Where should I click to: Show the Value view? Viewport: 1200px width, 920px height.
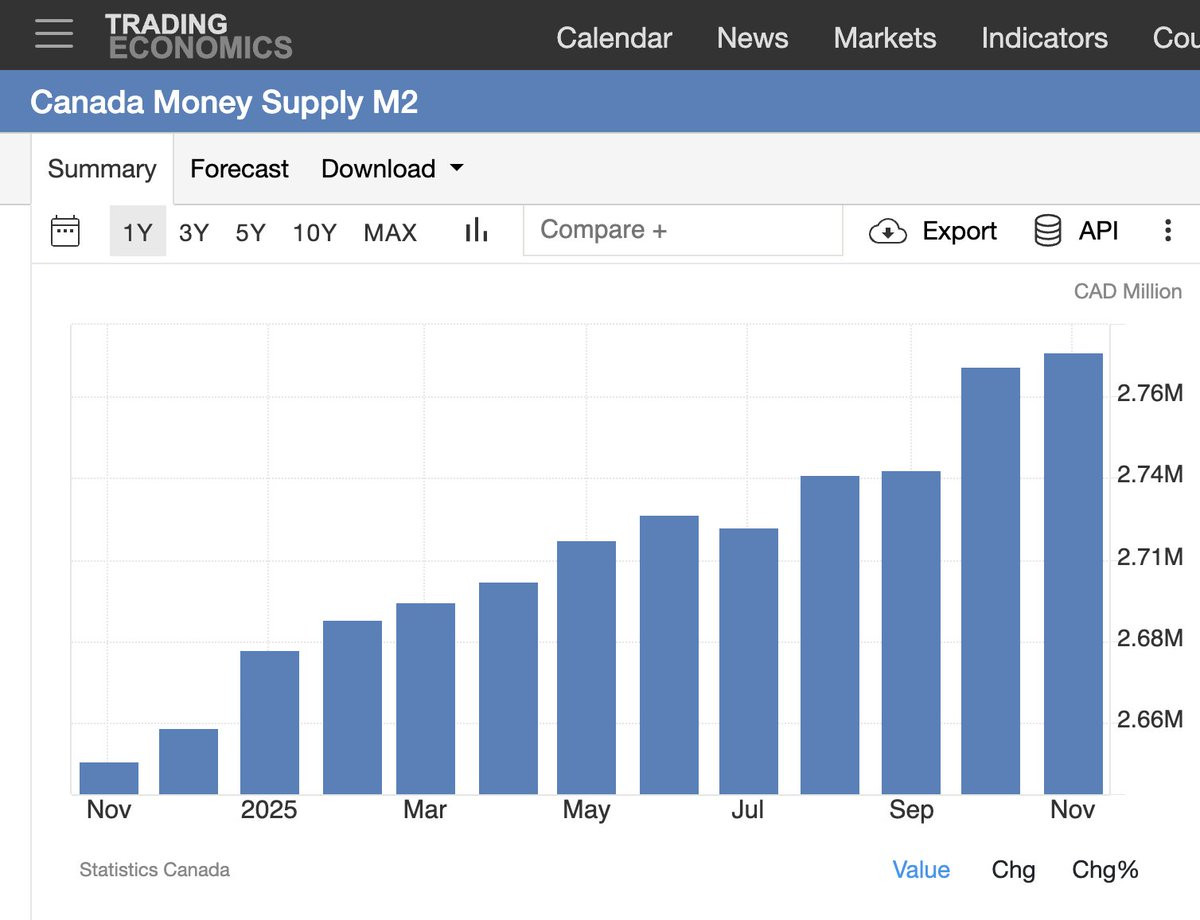coord(921,870)
